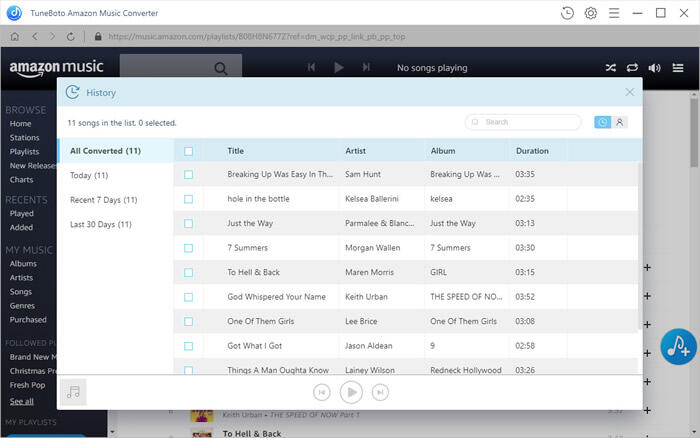Click the THE SPEED OF NO... album cell
The width and height of the screenshot is (700, 438).
pos(466,296)
